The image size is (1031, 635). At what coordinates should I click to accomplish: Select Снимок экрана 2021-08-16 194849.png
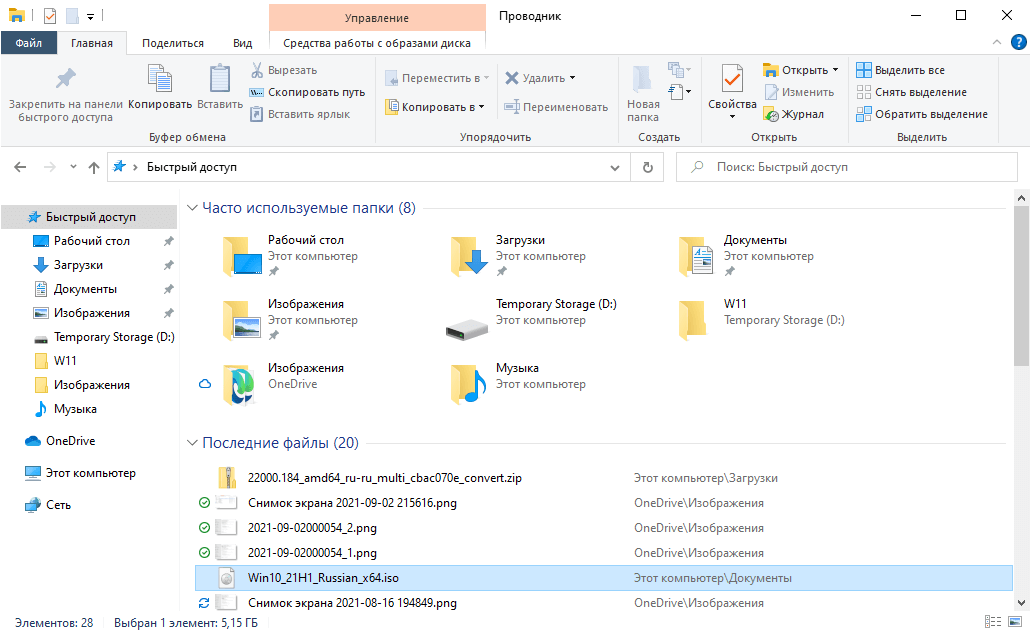click(x=604, y=603)
